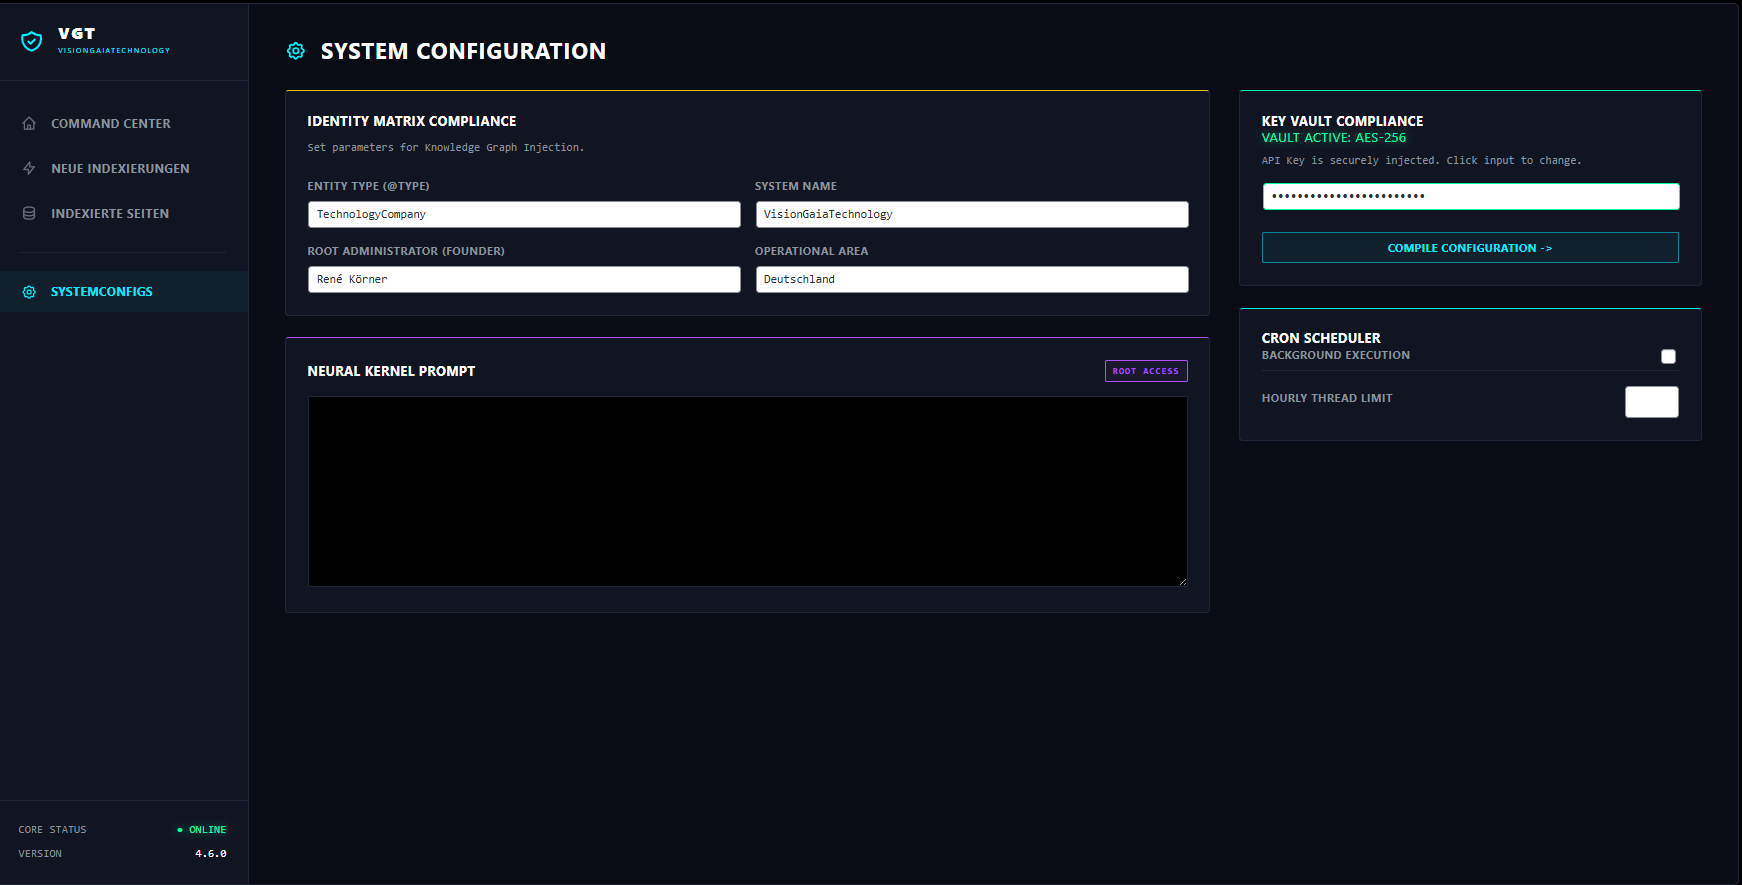Click the Neural Kernel Prompt heading
Image resolution: width=1742 pixels, height=885 pixels.
(x=391, y=371)
